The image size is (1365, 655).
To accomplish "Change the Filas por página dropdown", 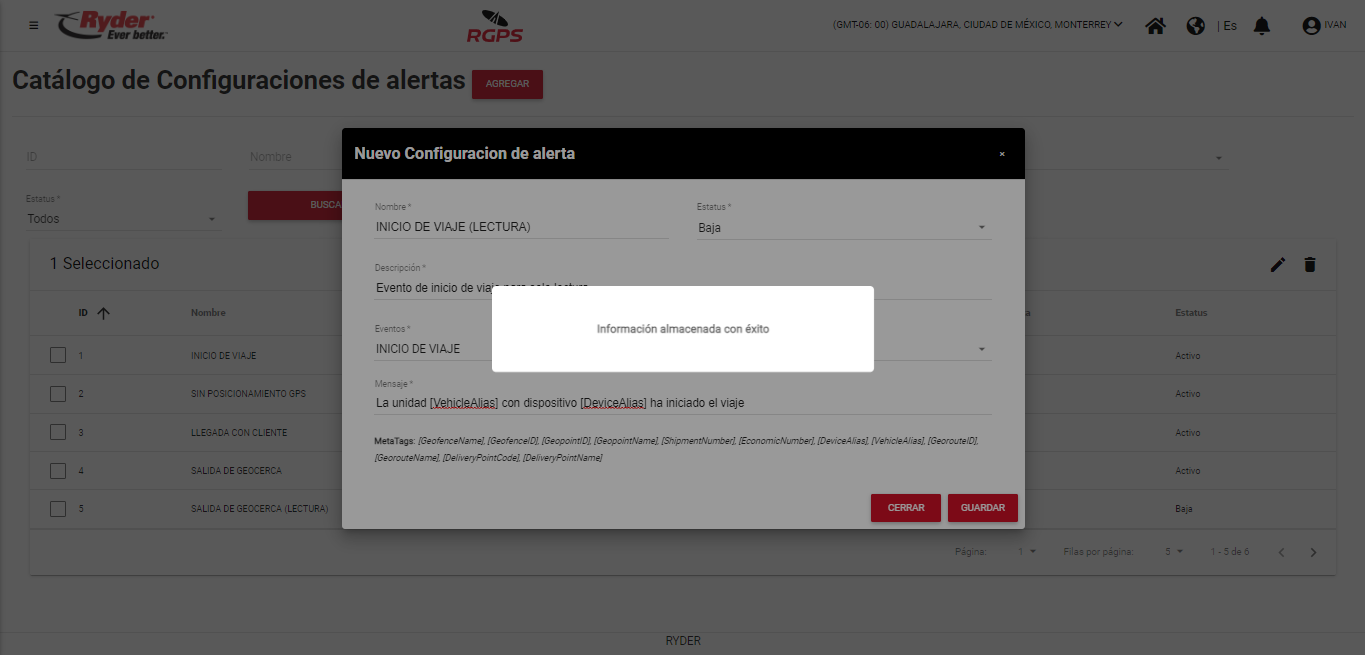I will pos(1173,552).
